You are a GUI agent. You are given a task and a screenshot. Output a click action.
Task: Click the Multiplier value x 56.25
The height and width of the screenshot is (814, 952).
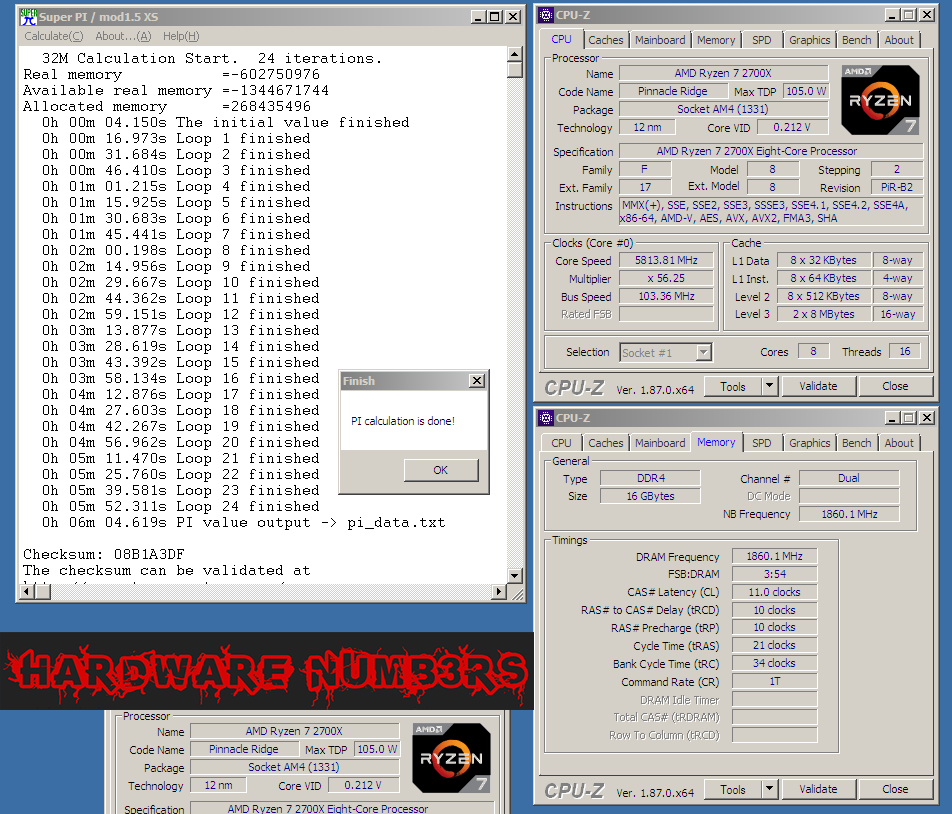666,279
